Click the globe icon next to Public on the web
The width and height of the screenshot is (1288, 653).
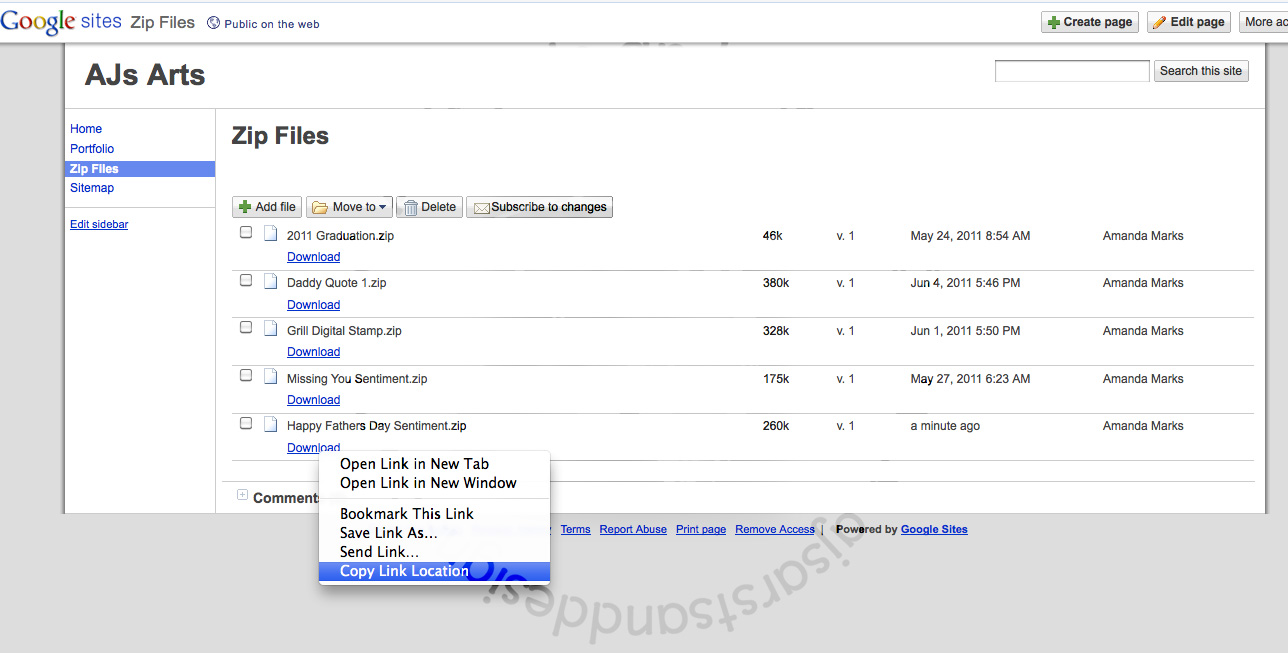pyautogui.click(x=213, y=23)
